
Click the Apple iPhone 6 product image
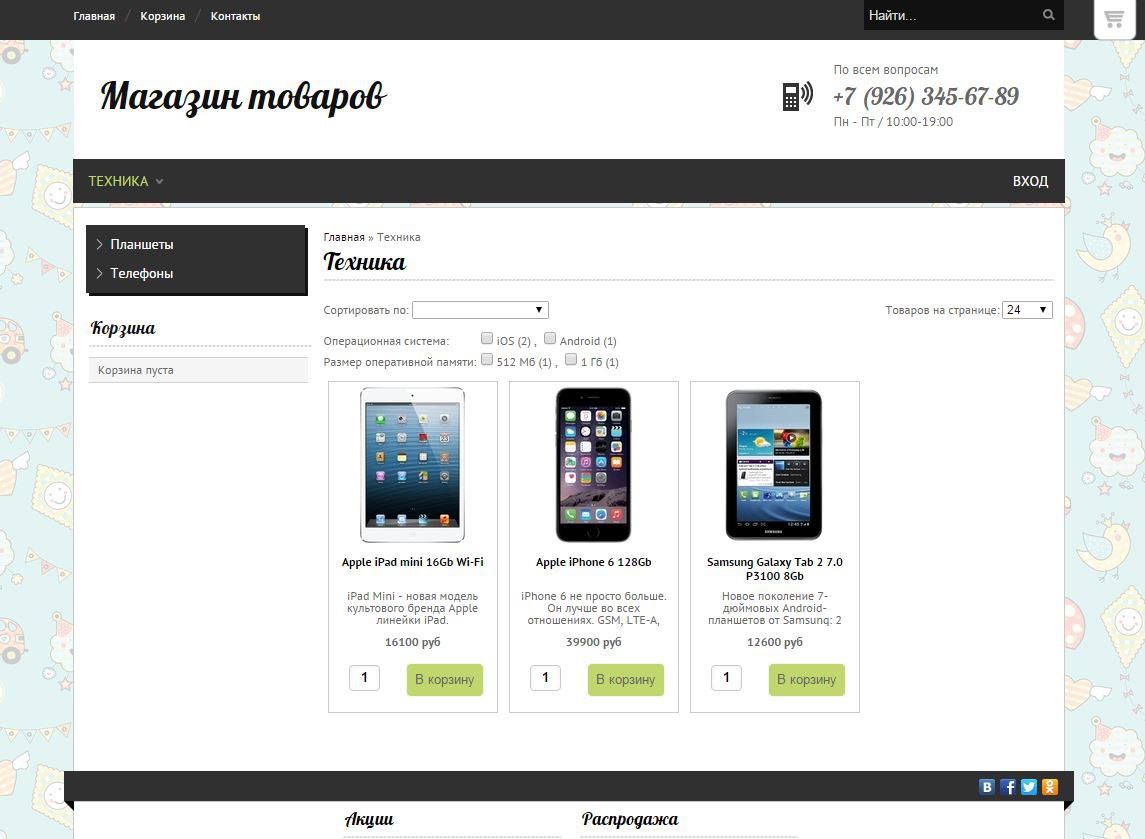point(594,465)
